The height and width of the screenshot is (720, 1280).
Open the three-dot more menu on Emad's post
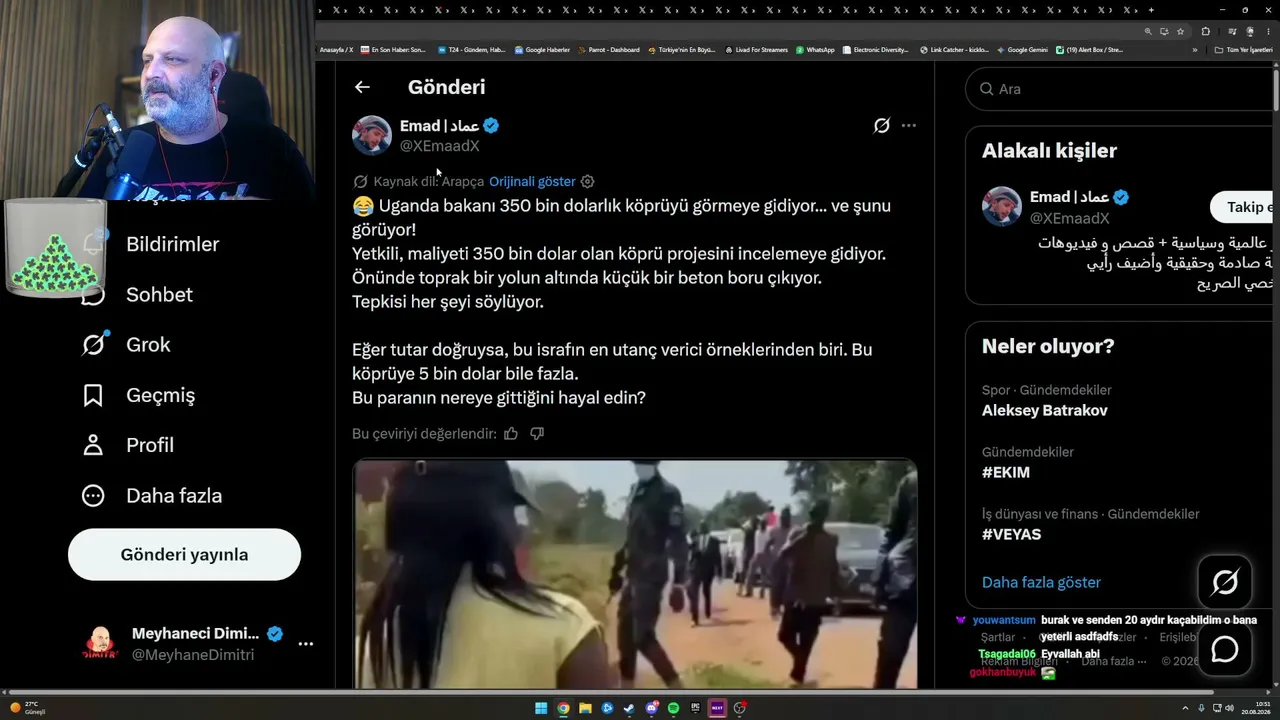pyautogui.click(x=908, y=126)
